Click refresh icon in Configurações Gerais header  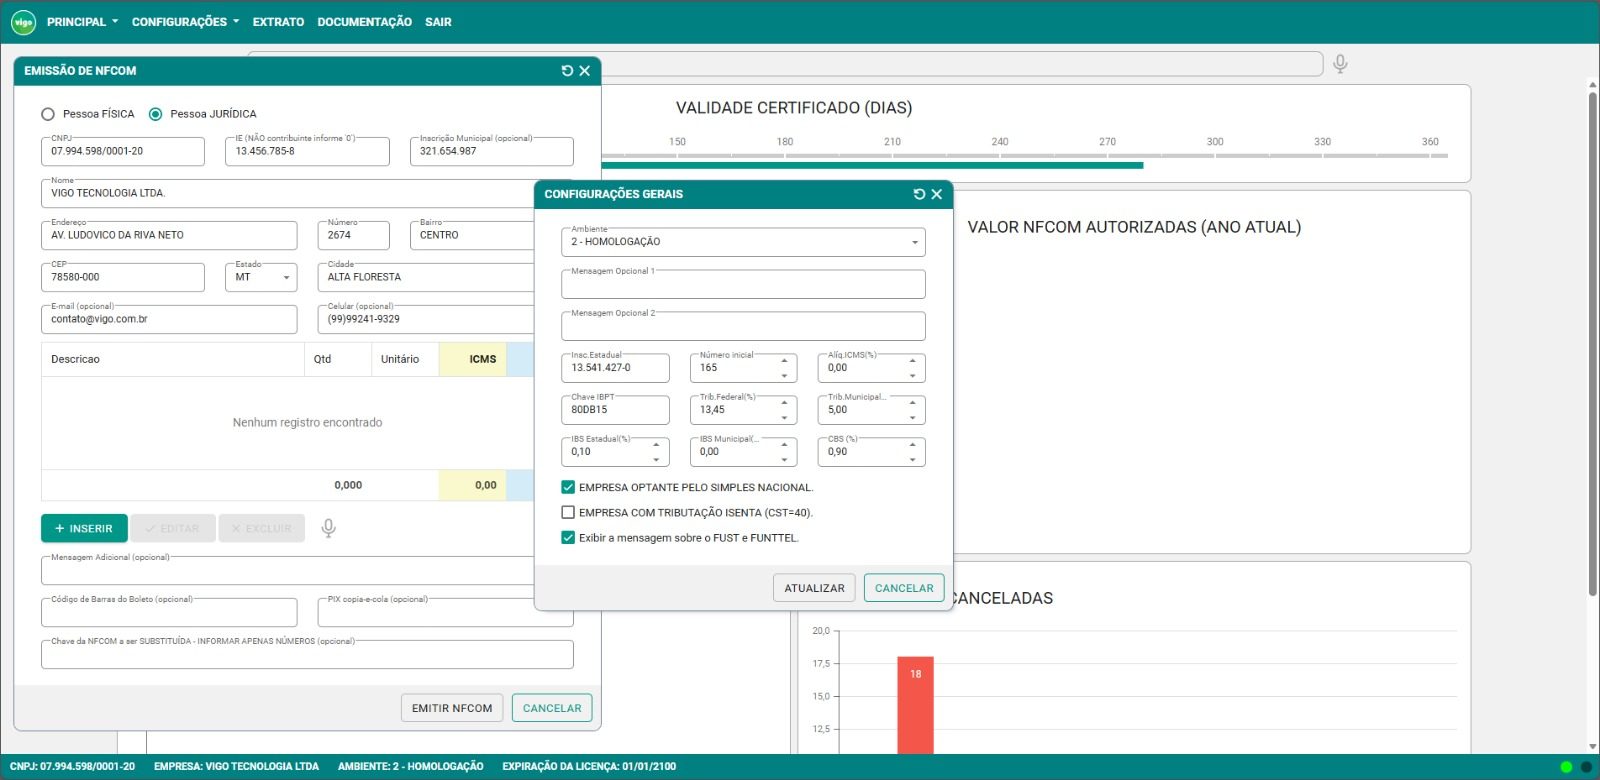click(919, 194)
